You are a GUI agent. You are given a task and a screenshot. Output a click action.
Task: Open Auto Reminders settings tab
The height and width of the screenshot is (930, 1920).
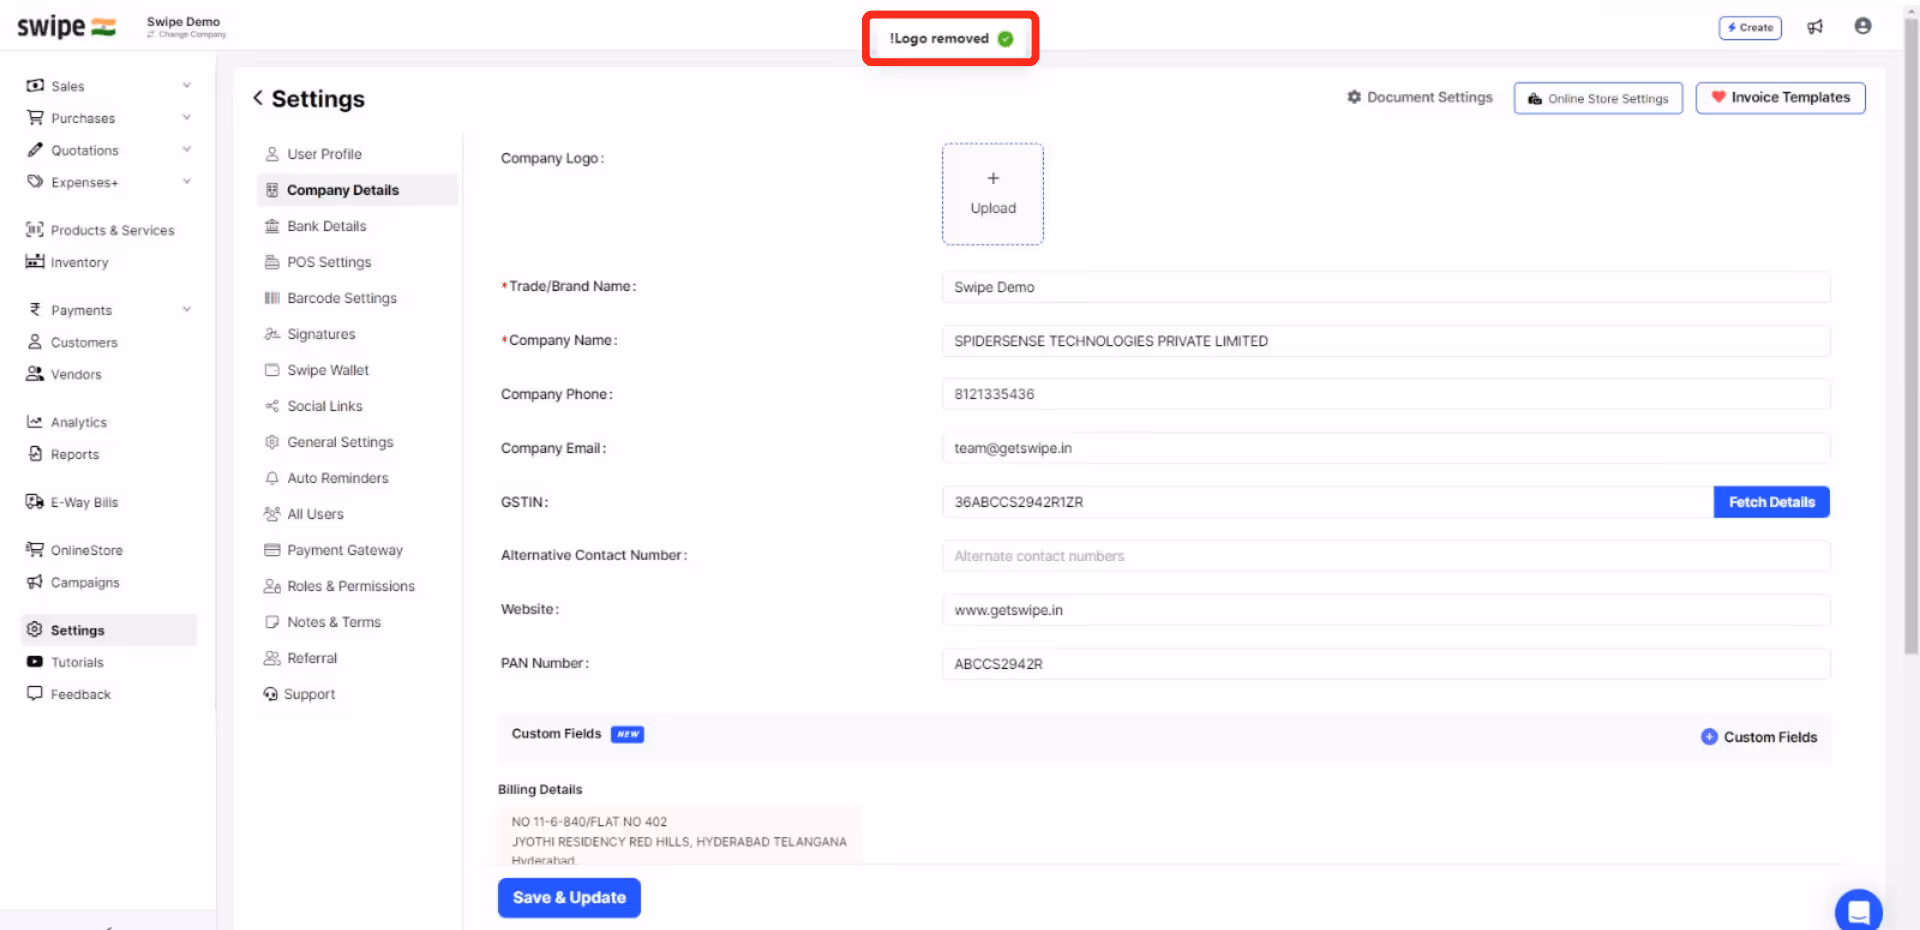pyautogui.click(x=357, y=478)
